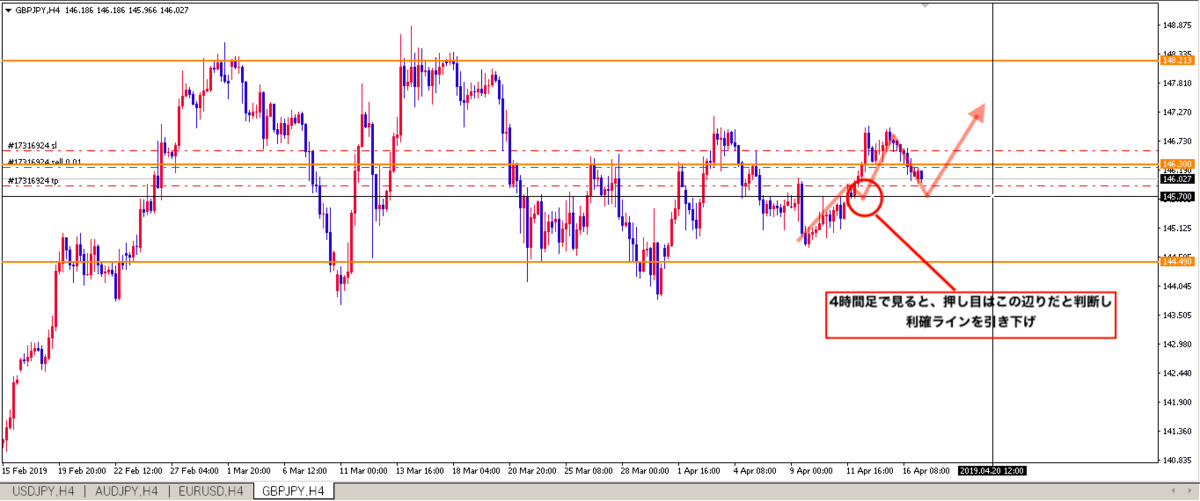Click the 145.125 price scale value
The width and height of the screenshot is (1200, 501).
click(1175, 229)
